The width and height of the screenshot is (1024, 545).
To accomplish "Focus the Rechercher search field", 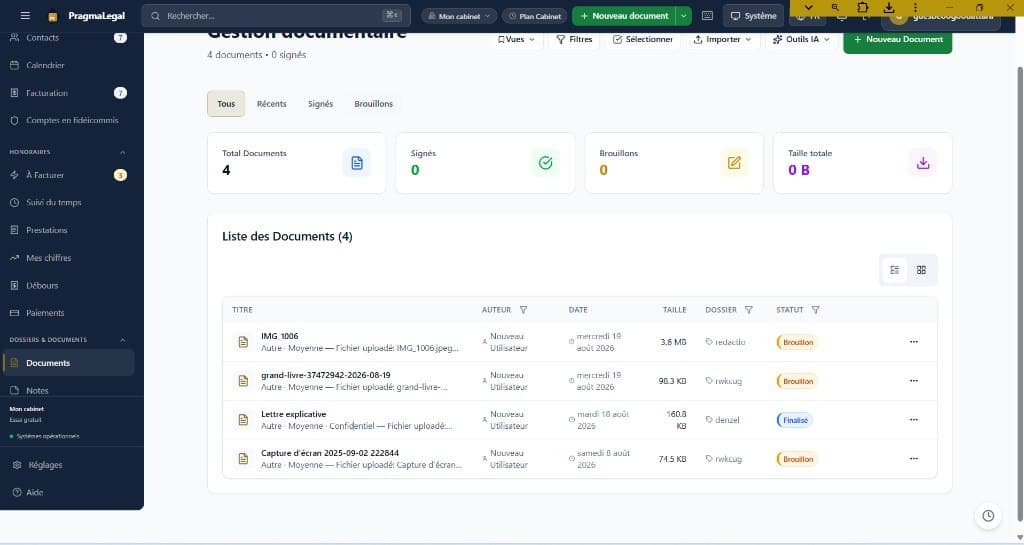I will (x=276, y=16).
